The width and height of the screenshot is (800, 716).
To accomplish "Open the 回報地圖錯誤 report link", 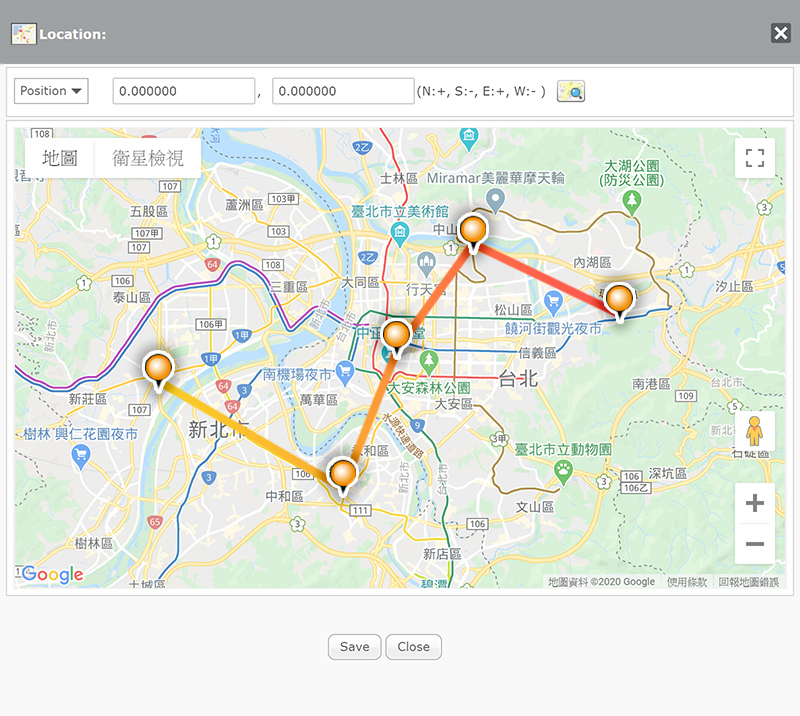I will pyautogui.click(x=748, y=582).
